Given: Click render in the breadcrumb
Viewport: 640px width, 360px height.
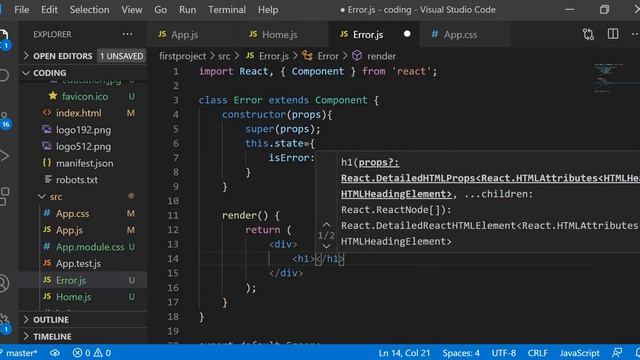Looking at the screenshot, I should pos(374,56).
